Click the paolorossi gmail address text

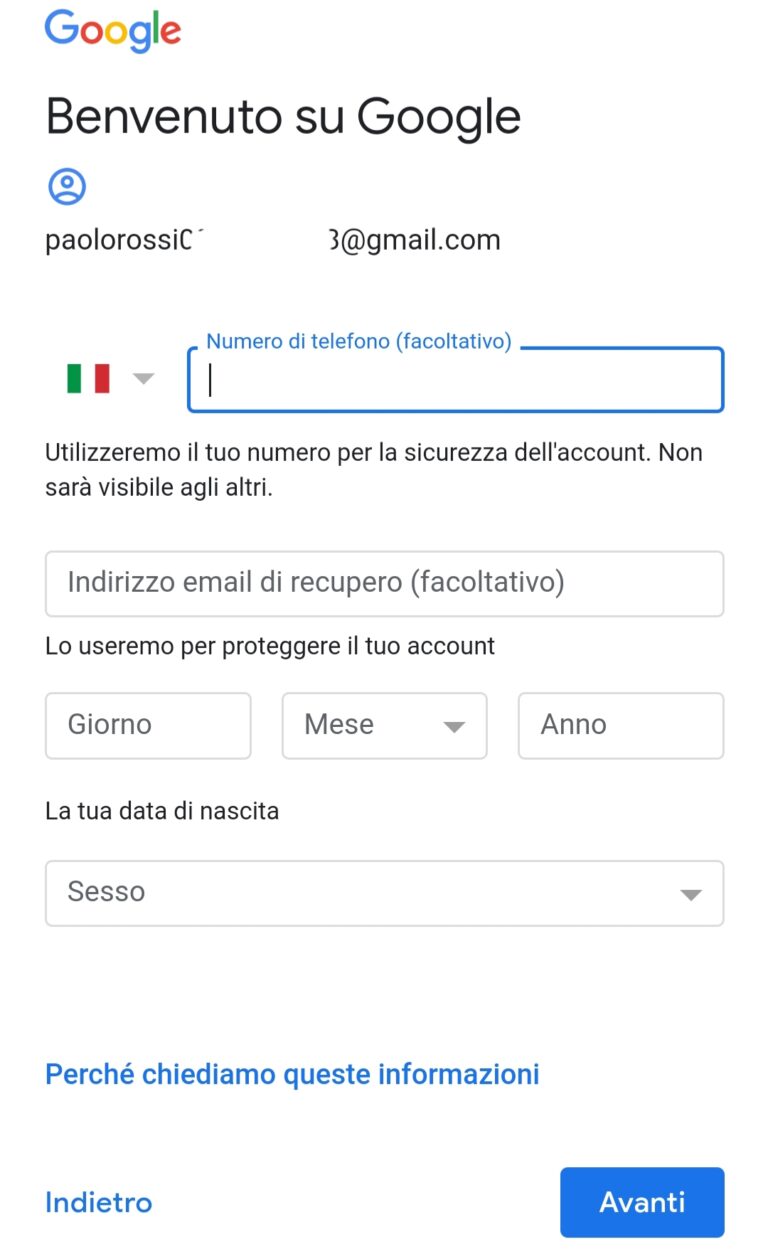point(272,239)
